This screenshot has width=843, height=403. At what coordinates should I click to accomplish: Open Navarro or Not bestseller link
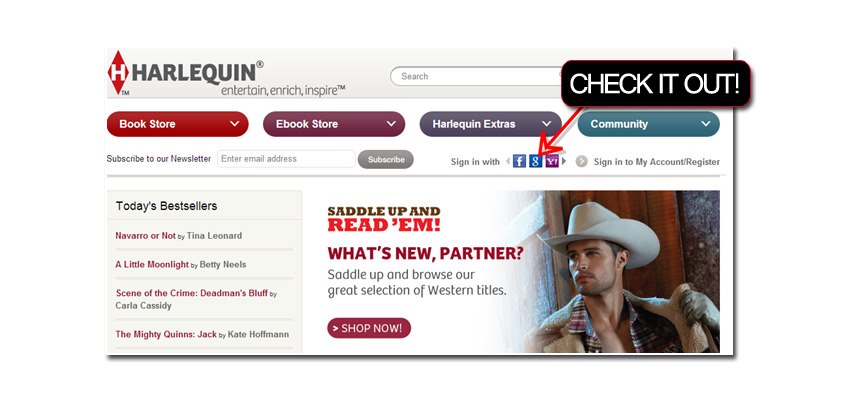pyautogui.click(x=145, y=235)
